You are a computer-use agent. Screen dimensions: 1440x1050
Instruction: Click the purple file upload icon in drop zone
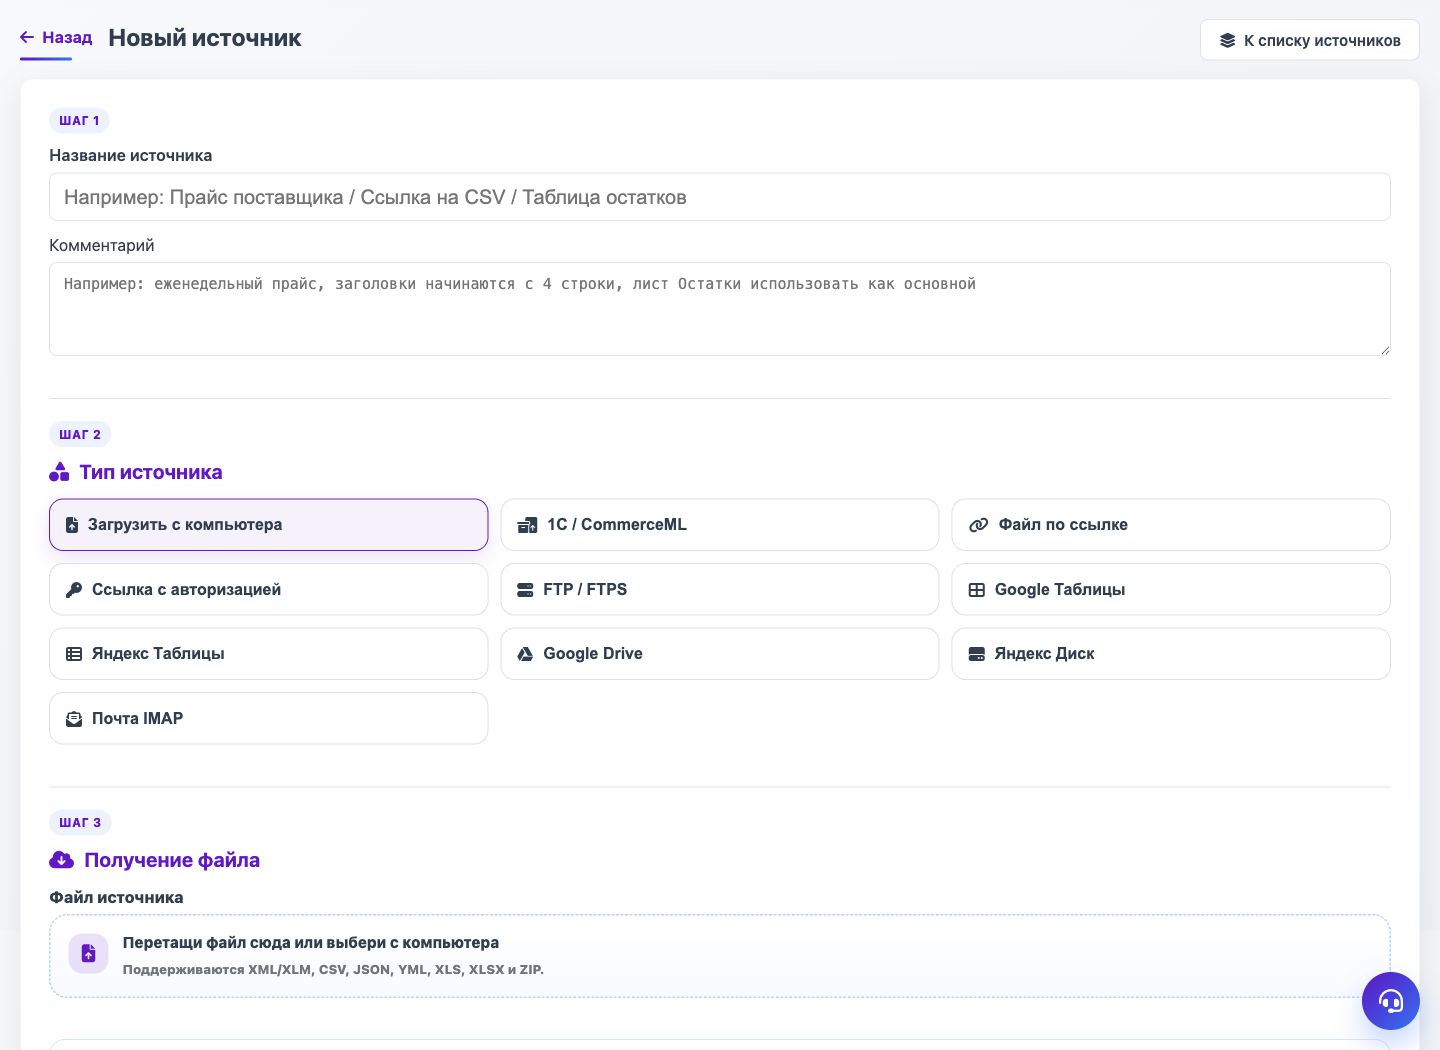tap(88, 954)
